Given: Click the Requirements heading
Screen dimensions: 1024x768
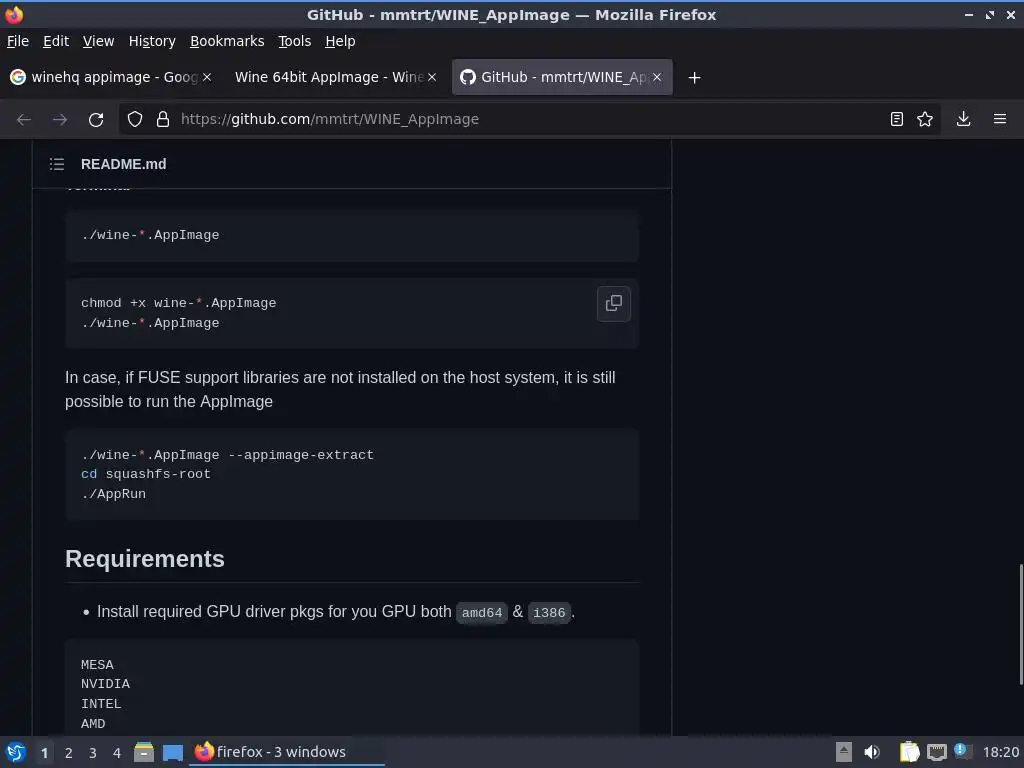Looking at the screenshot, I should pos(144,559).
